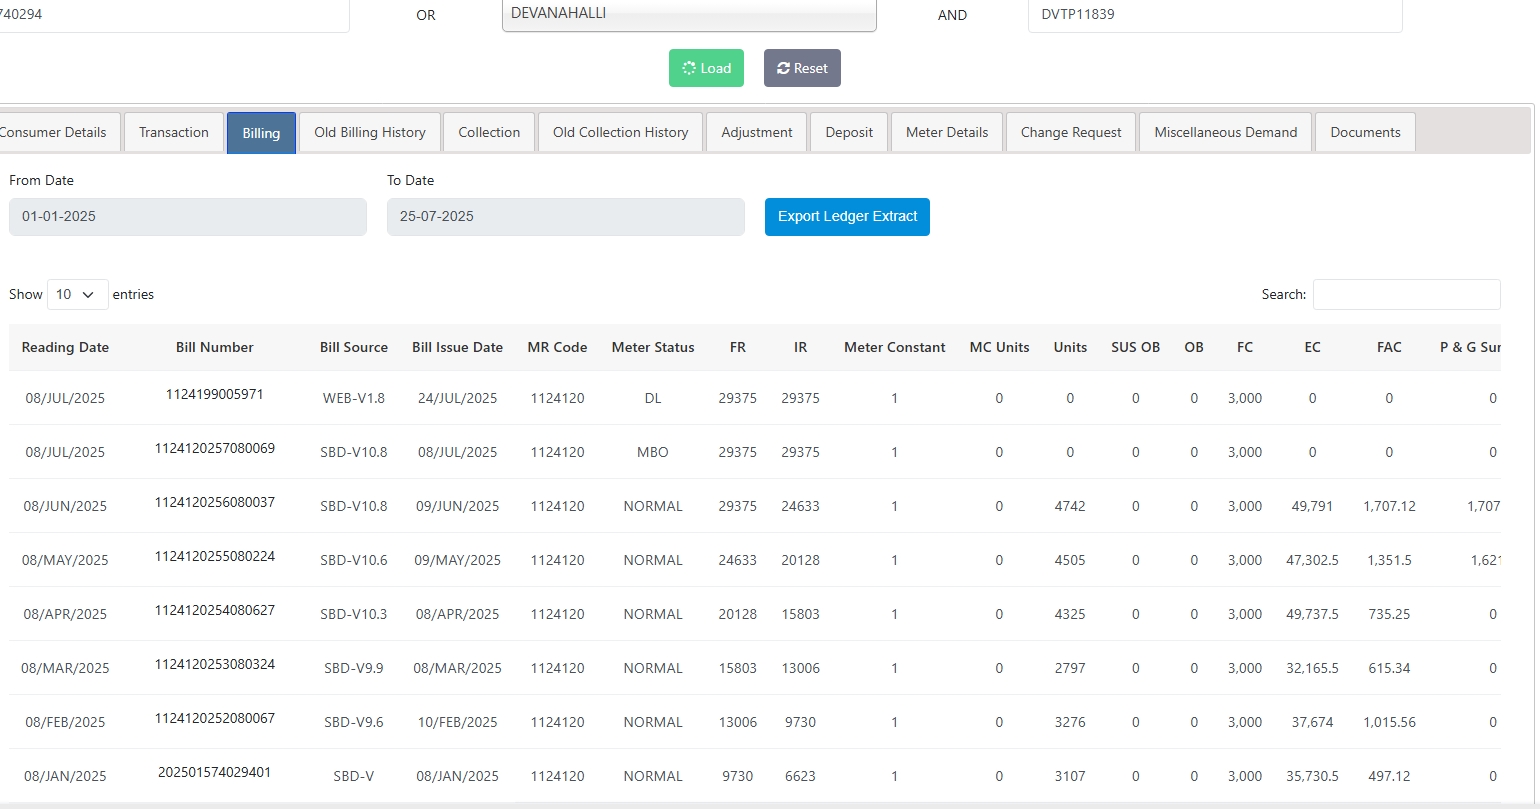Export the ledger extract
The width and height of the screenshot is (1540, 809).
[x=847, y=216]
